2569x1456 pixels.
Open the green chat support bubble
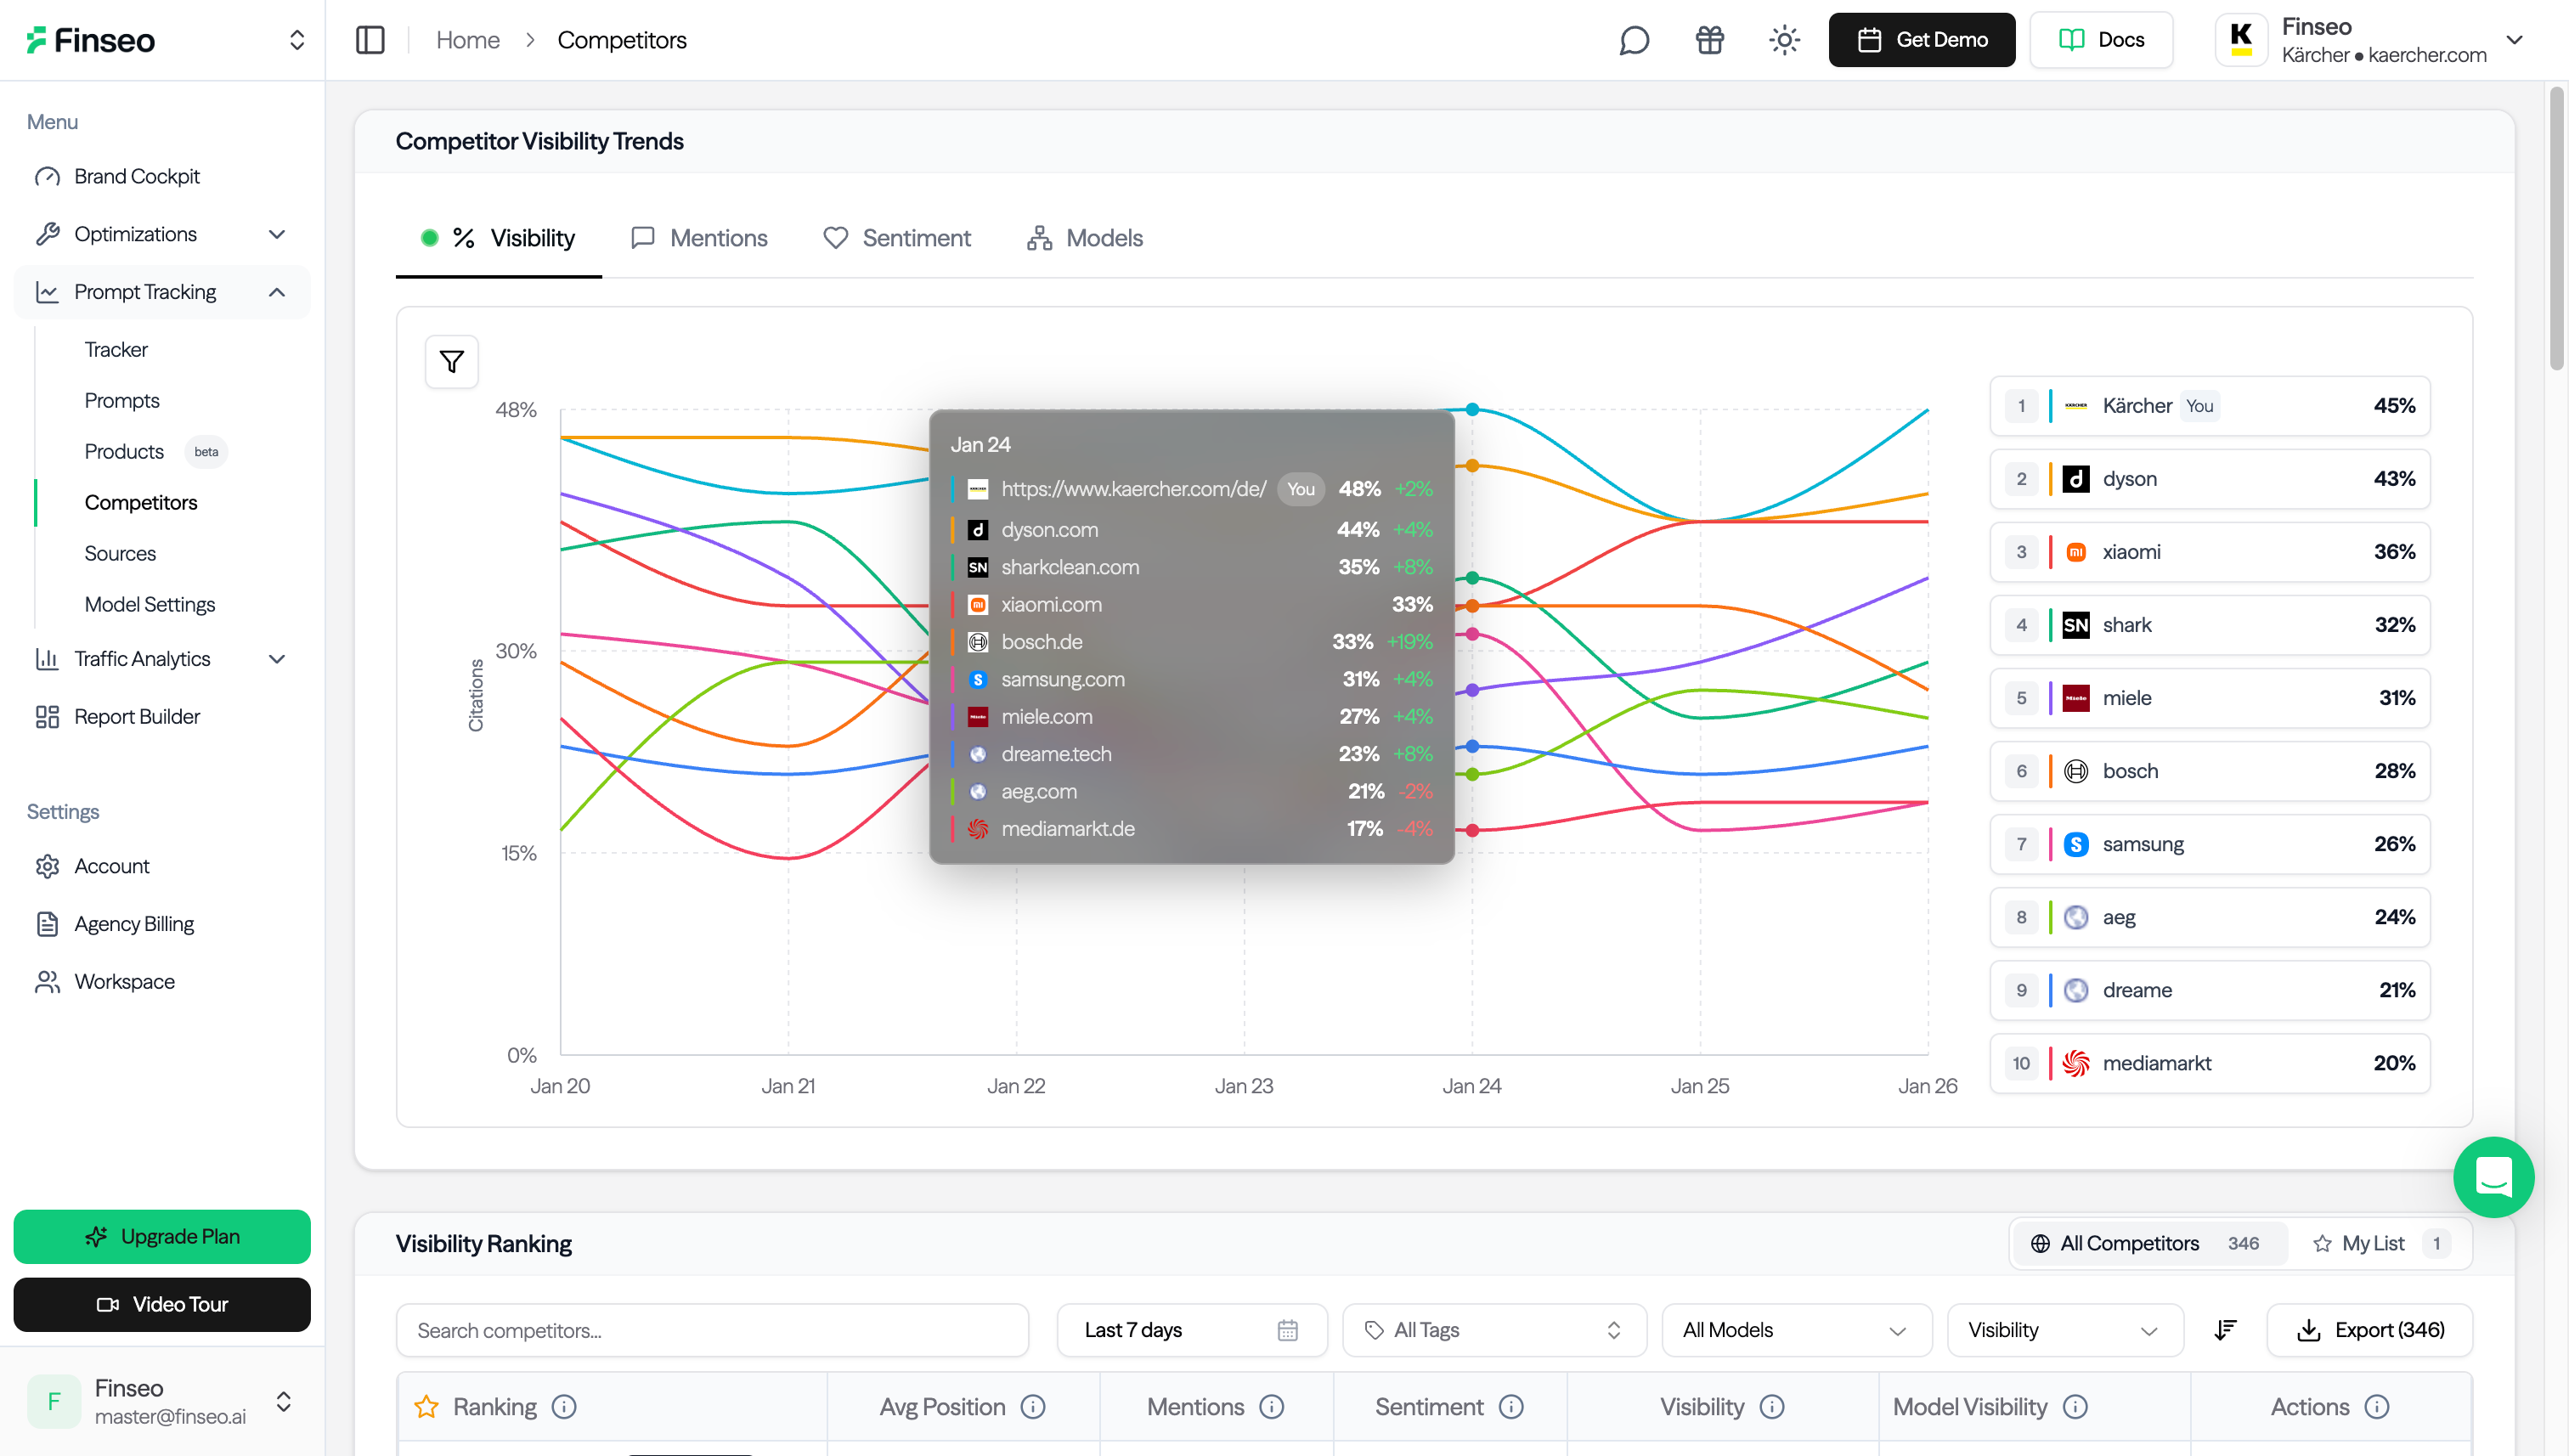(x=2493, y=1177)
